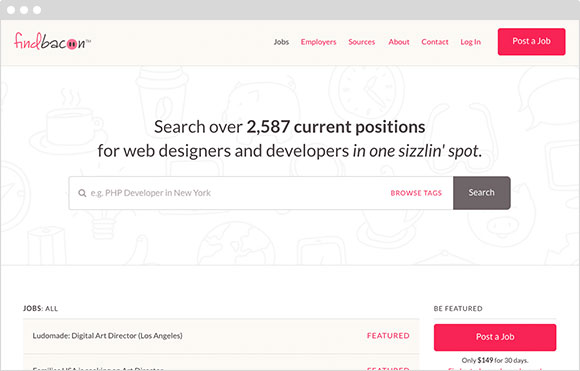Image resolution: width=580 pixels, height=371 pixels.
Task: Open BROWSE TAGS in the search bar
Action: tap(416, 193)
